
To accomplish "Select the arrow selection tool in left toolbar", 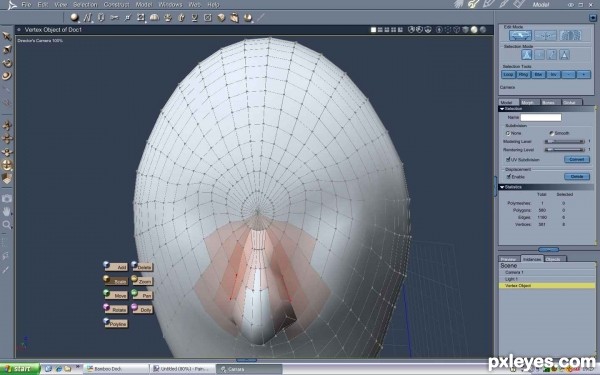I will point(7,36).
